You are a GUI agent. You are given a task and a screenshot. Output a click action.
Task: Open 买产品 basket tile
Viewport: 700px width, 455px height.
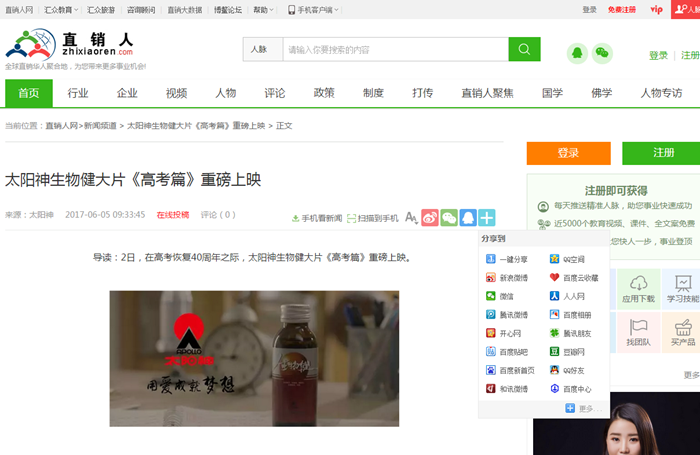coord(682,332)
